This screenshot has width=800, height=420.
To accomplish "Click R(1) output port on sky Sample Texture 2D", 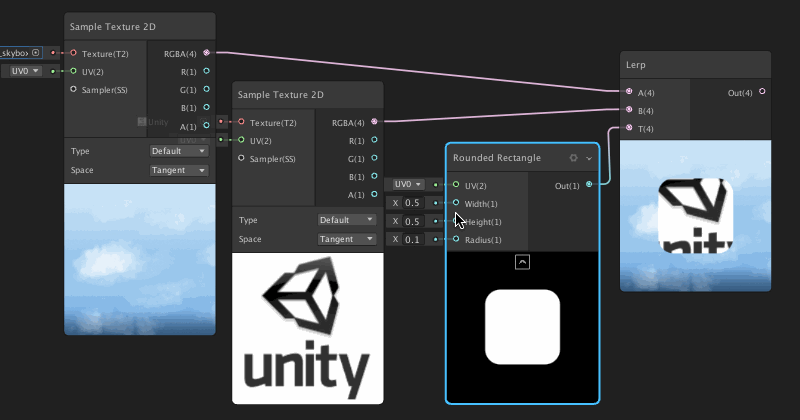I will pos(207,71).
